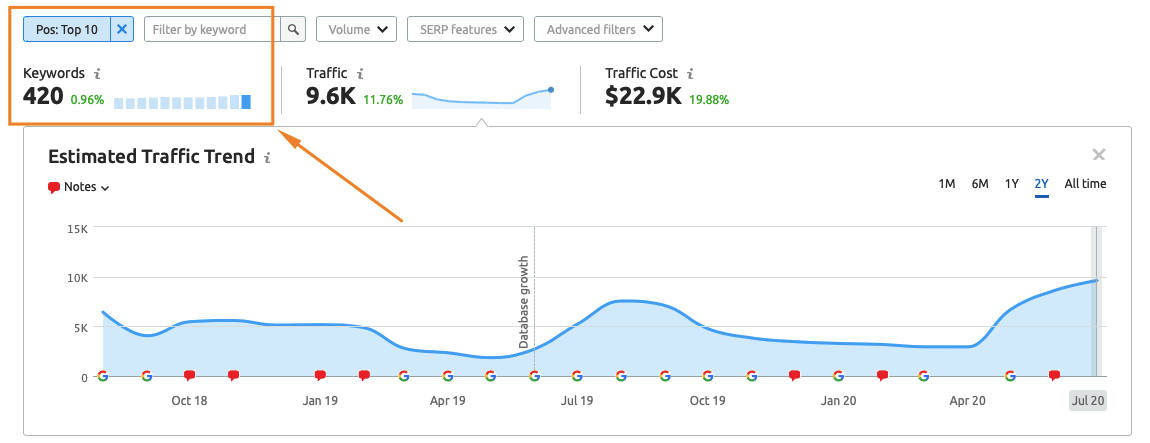This screenshot has width=1150, height=443.
Task: Click the Google update marker at Database growth
Action: coord(534,376)
